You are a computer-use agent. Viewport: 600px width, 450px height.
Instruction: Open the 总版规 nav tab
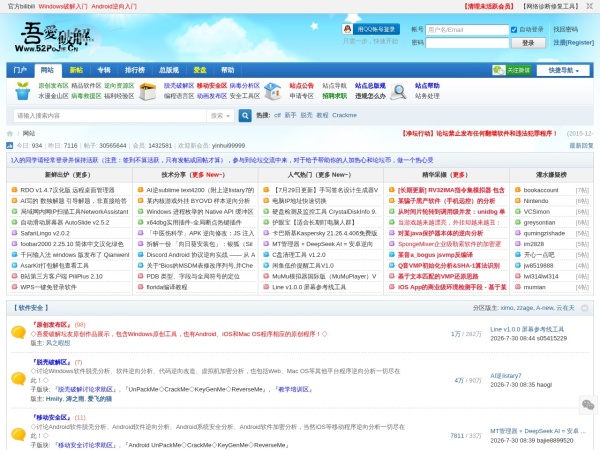pyautogui.click(x=169, y=70)
